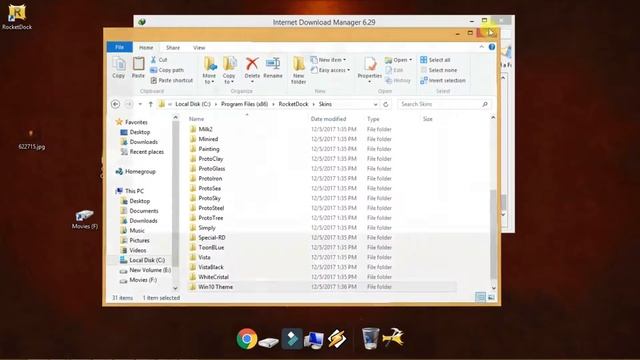The image size is (640, 360).
Task: Open the address bar history dropdown
Action: pos(375,104)
